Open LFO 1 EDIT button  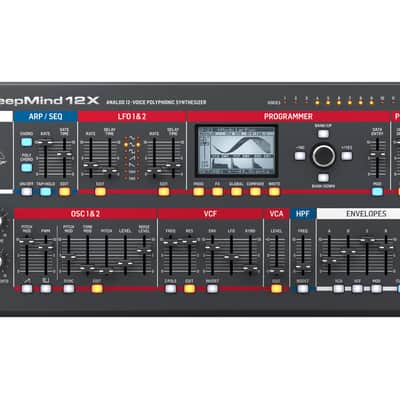(x=100, y=192)
